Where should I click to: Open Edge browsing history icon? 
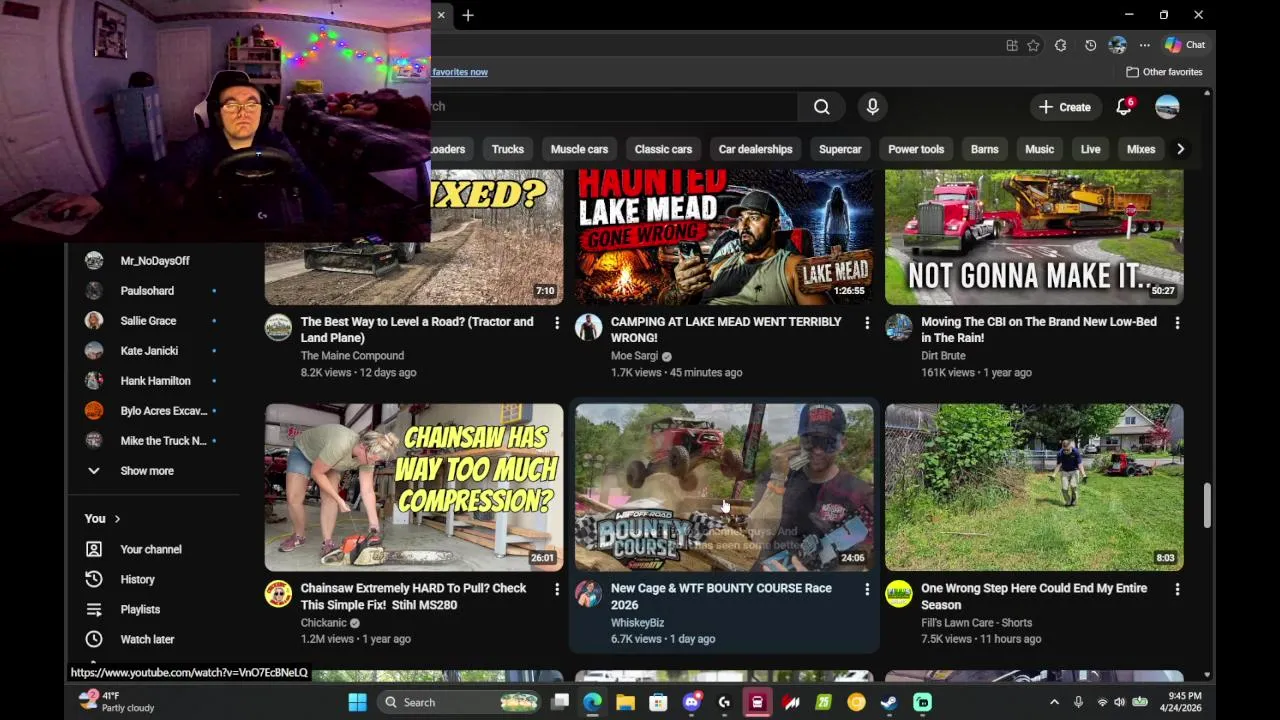(1090, 45)
